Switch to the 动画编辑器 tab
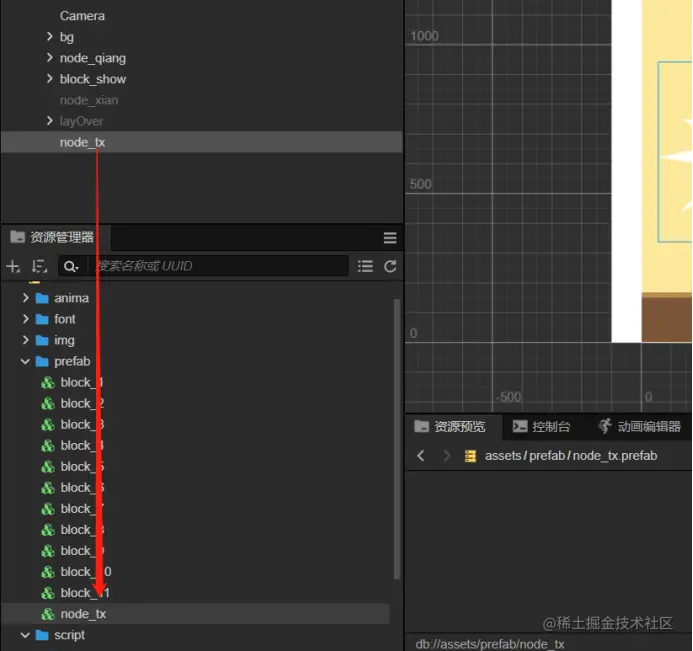Viewport: 693px width, 651px height. coord(639,426)
